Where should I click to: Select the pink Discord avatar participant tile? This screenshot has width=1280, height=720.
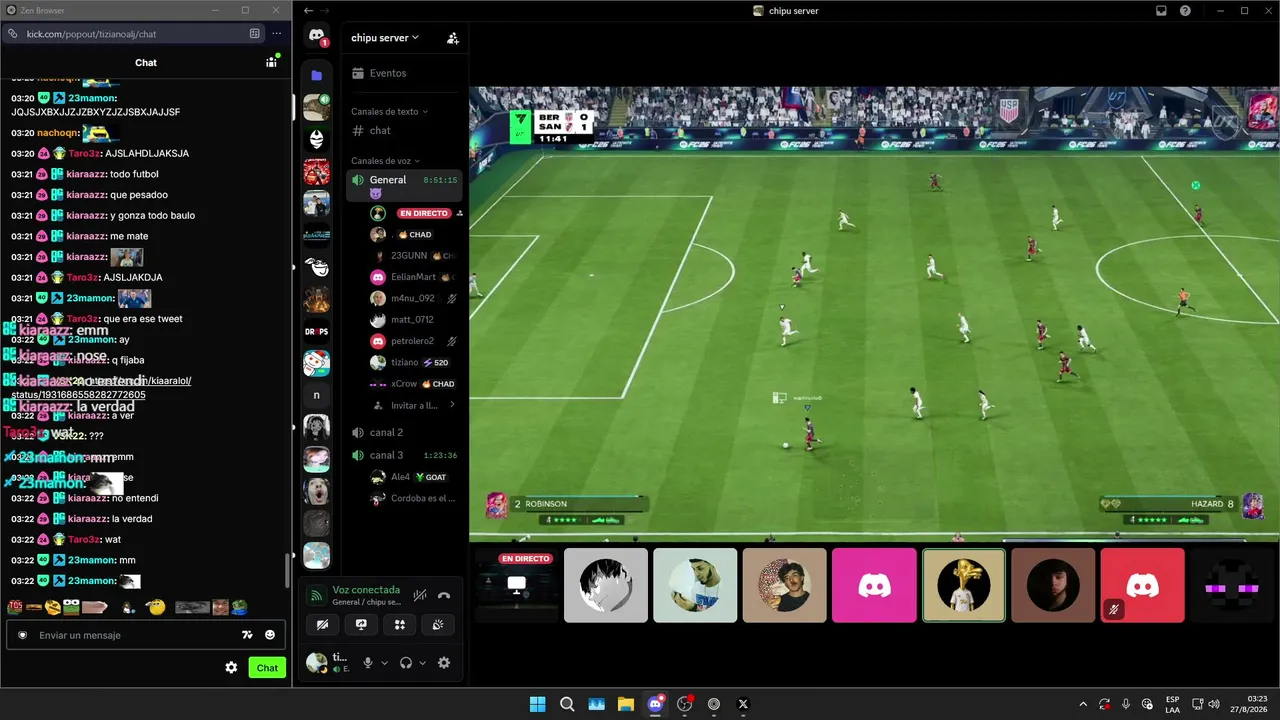pos(874,585)
